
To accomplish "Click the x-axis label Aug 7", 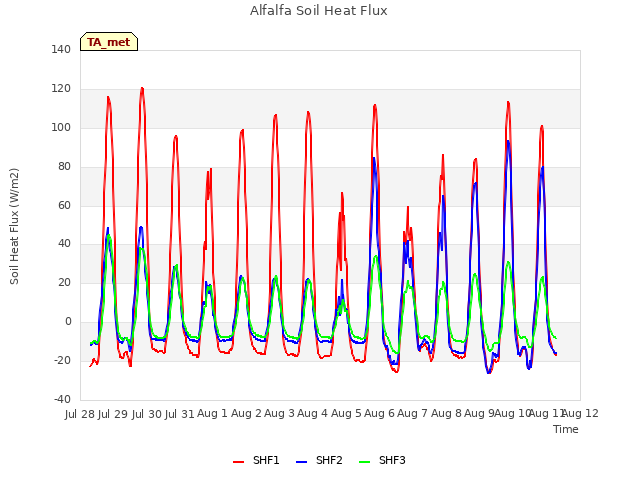I will (412, 413).
